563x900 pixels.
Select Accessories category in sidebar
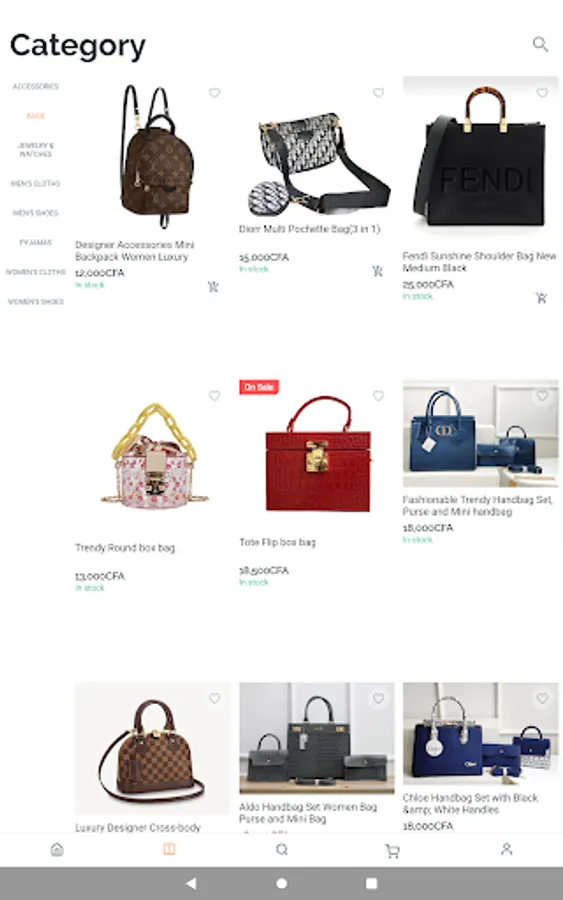pos(36,86)
